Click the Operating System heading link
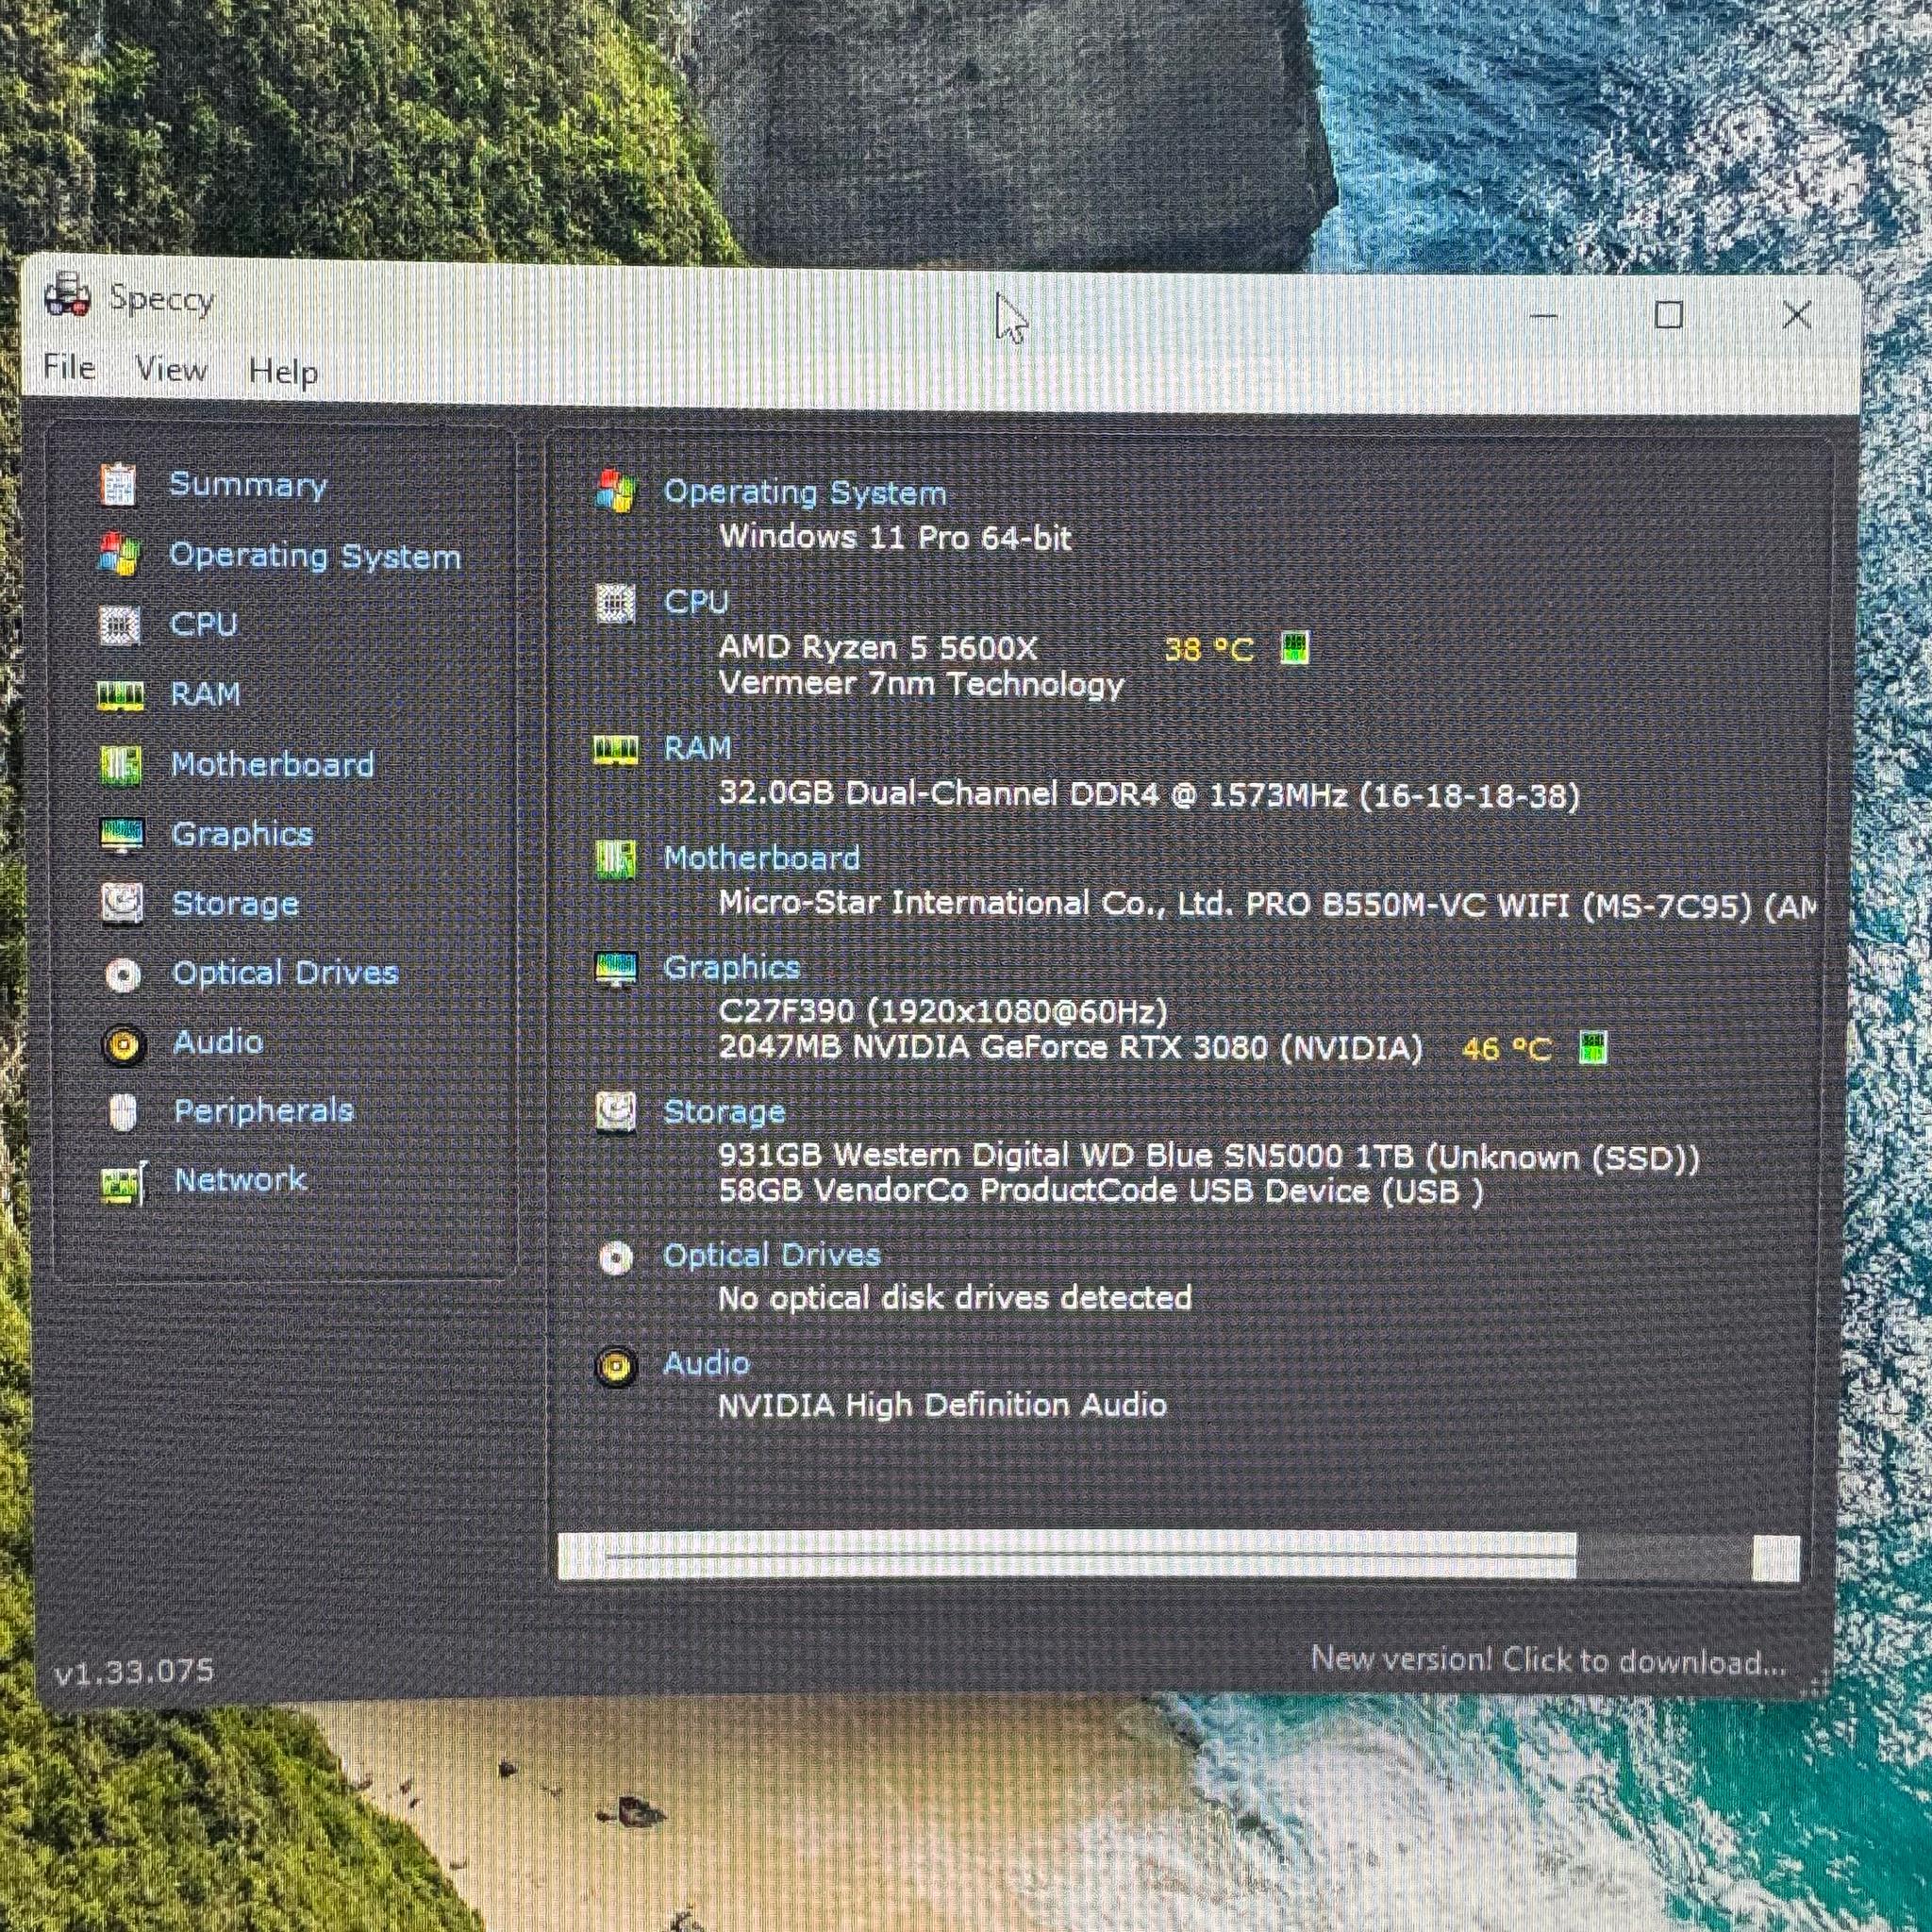The image size is (1932, 1932). tap(805, 492)
